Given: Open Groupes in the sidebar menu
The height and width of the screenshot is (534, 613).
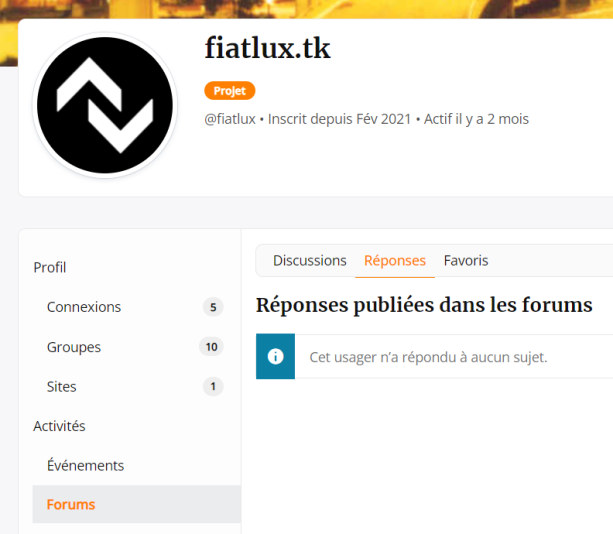Looking at the screenshot, I should pyautogui.click(x=74, y=347).
